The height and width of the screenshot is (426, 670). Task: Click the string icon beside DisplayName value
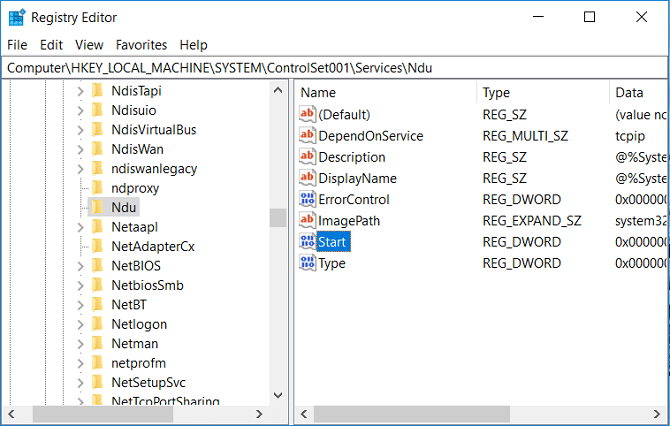click(307, 178)
